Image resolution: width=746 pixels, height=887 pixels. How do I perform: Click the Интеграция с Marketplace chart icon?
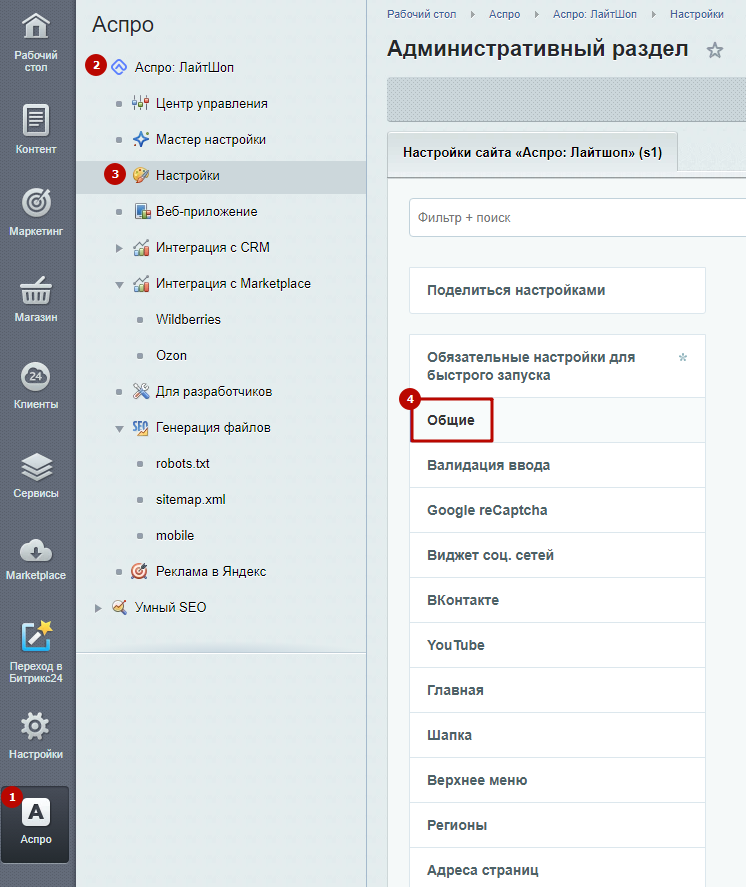pyautogui.click(x=141, y=283)
